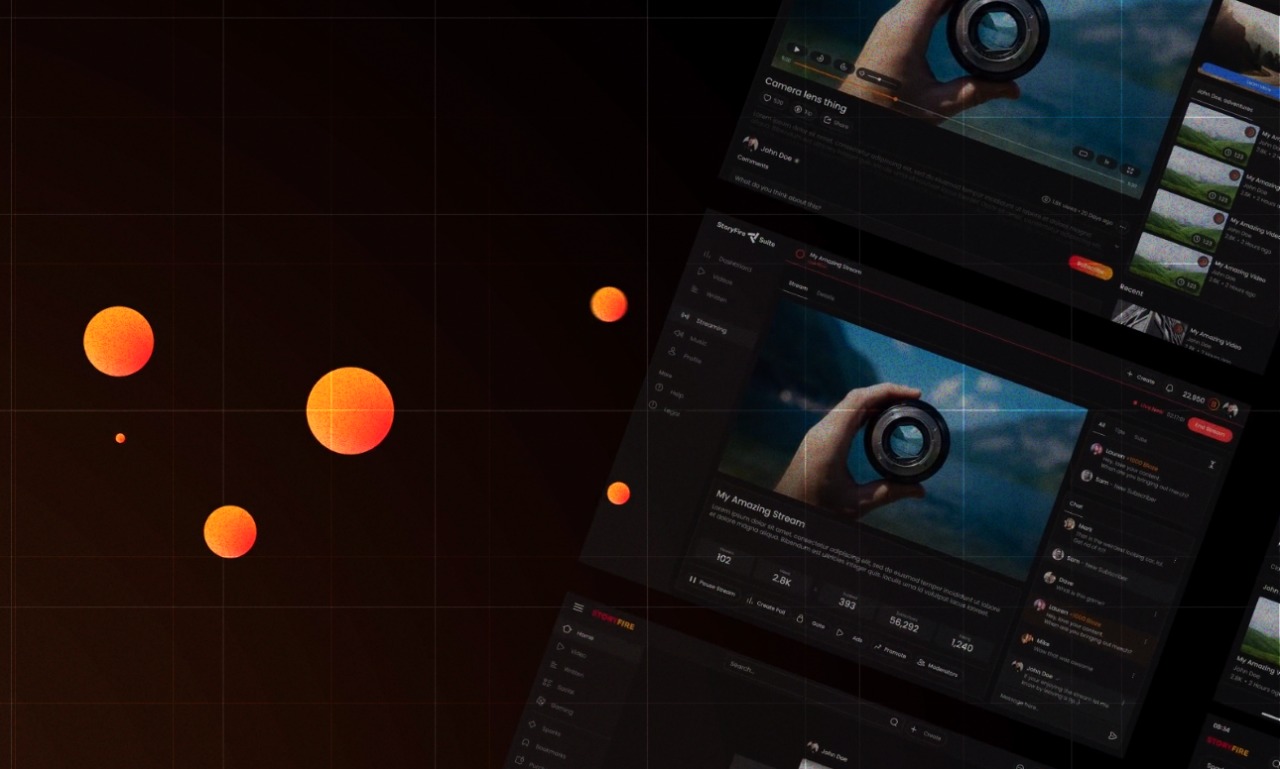This screenshot has height=769, width=1280.
Task: Open Gaming in the bottom StoryFire sidebar
Action: [556, 706]
